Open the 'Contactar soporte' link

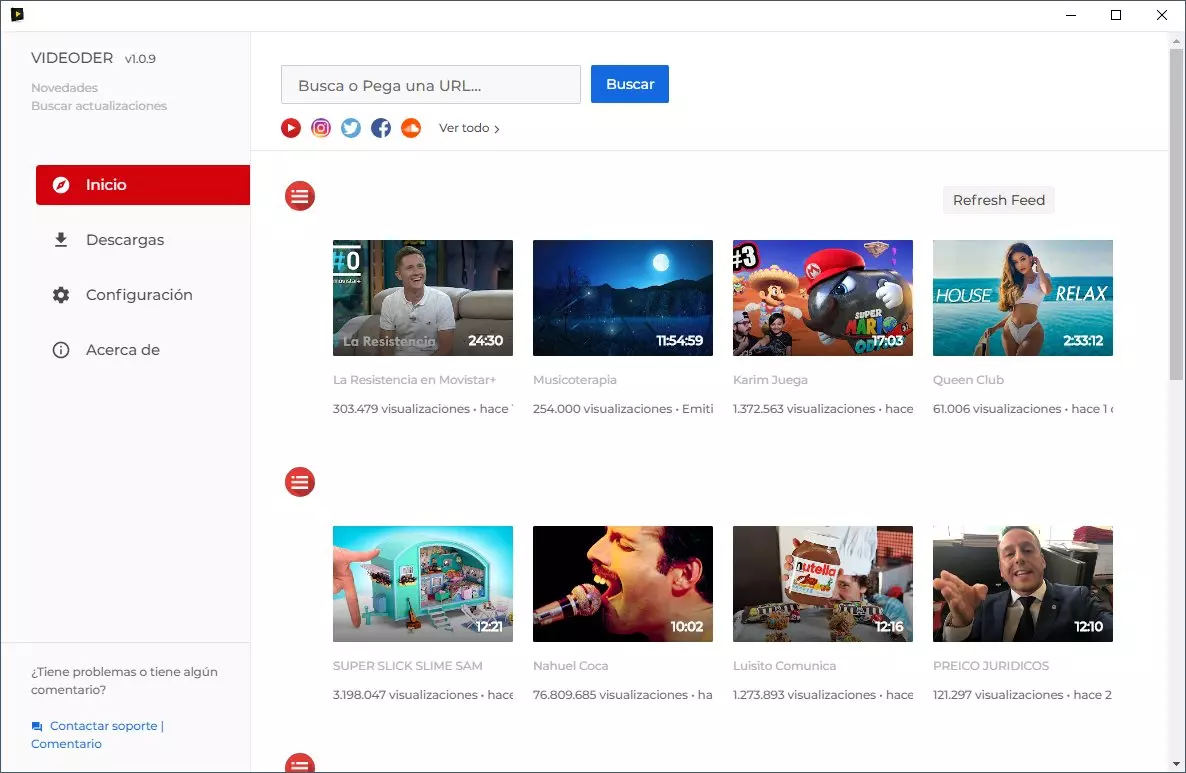pyautogui.click(x=103, y=726)
